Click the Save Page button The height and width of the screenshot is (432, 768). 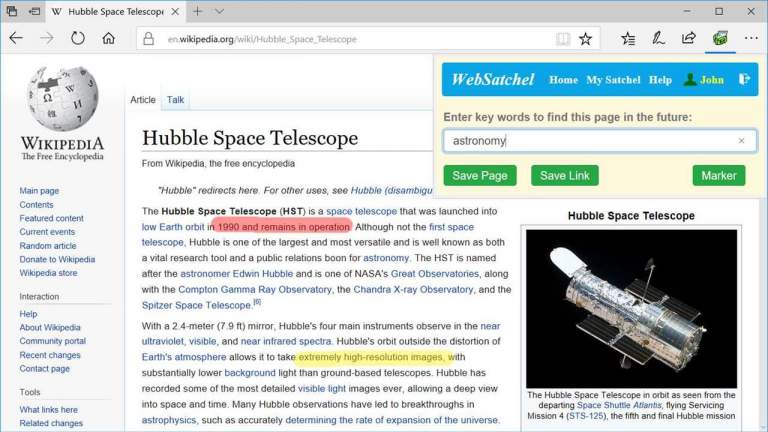tap(480, 175)
